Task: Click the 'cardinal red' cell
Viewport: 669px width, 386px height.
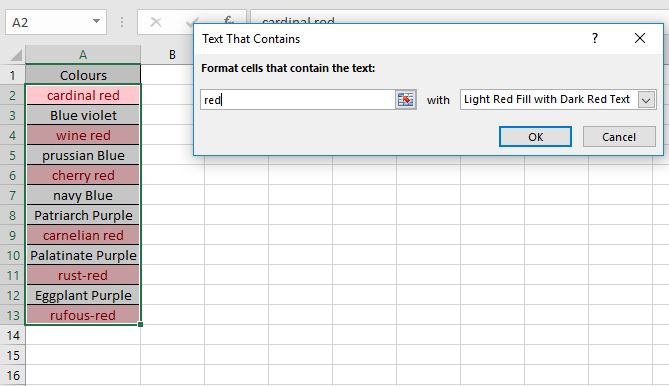Action: (83, 95)
